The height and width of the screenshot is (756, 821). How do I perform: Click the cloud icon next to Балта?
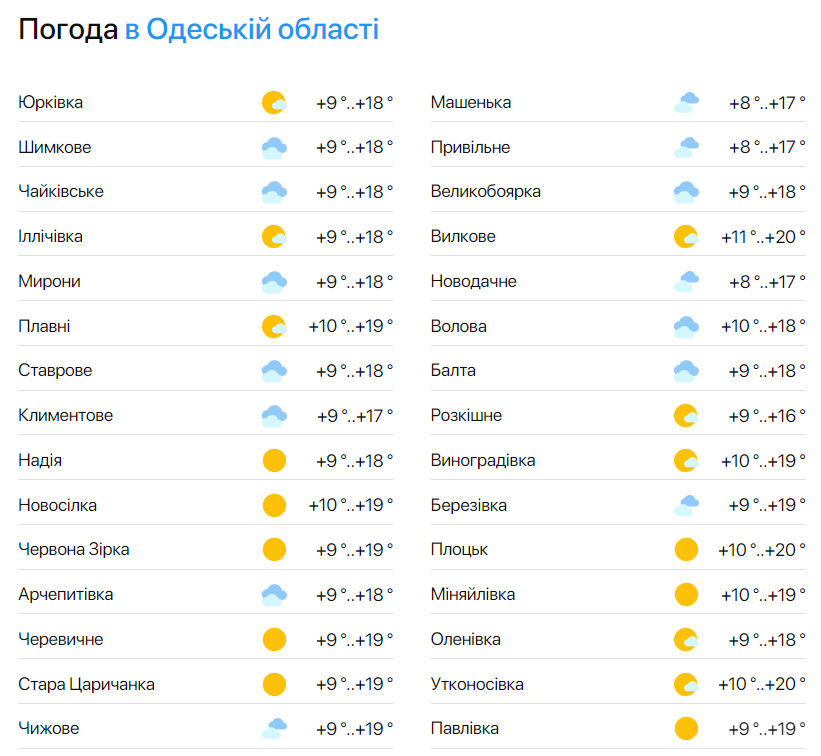coord(686,370)
